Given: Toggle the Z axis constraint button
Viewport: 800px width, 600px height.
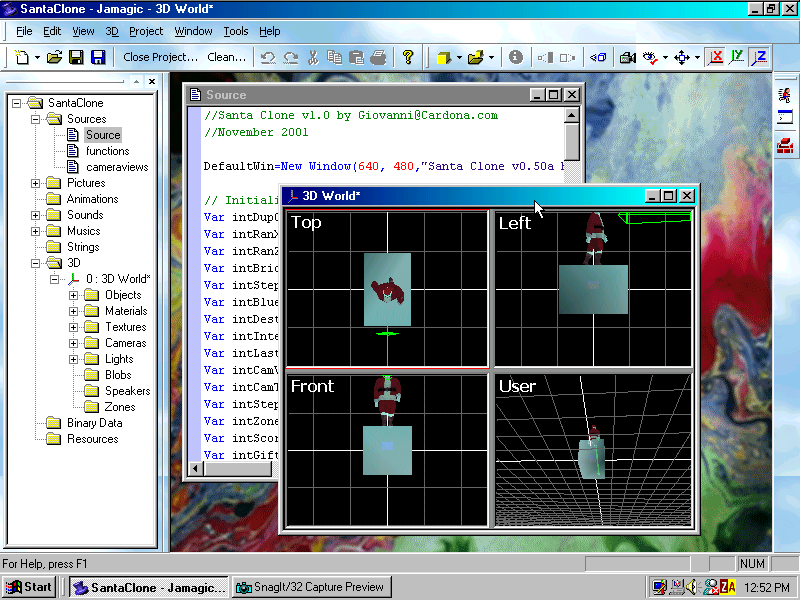Looking at the screenshot, I should click(x=759, y=57).
